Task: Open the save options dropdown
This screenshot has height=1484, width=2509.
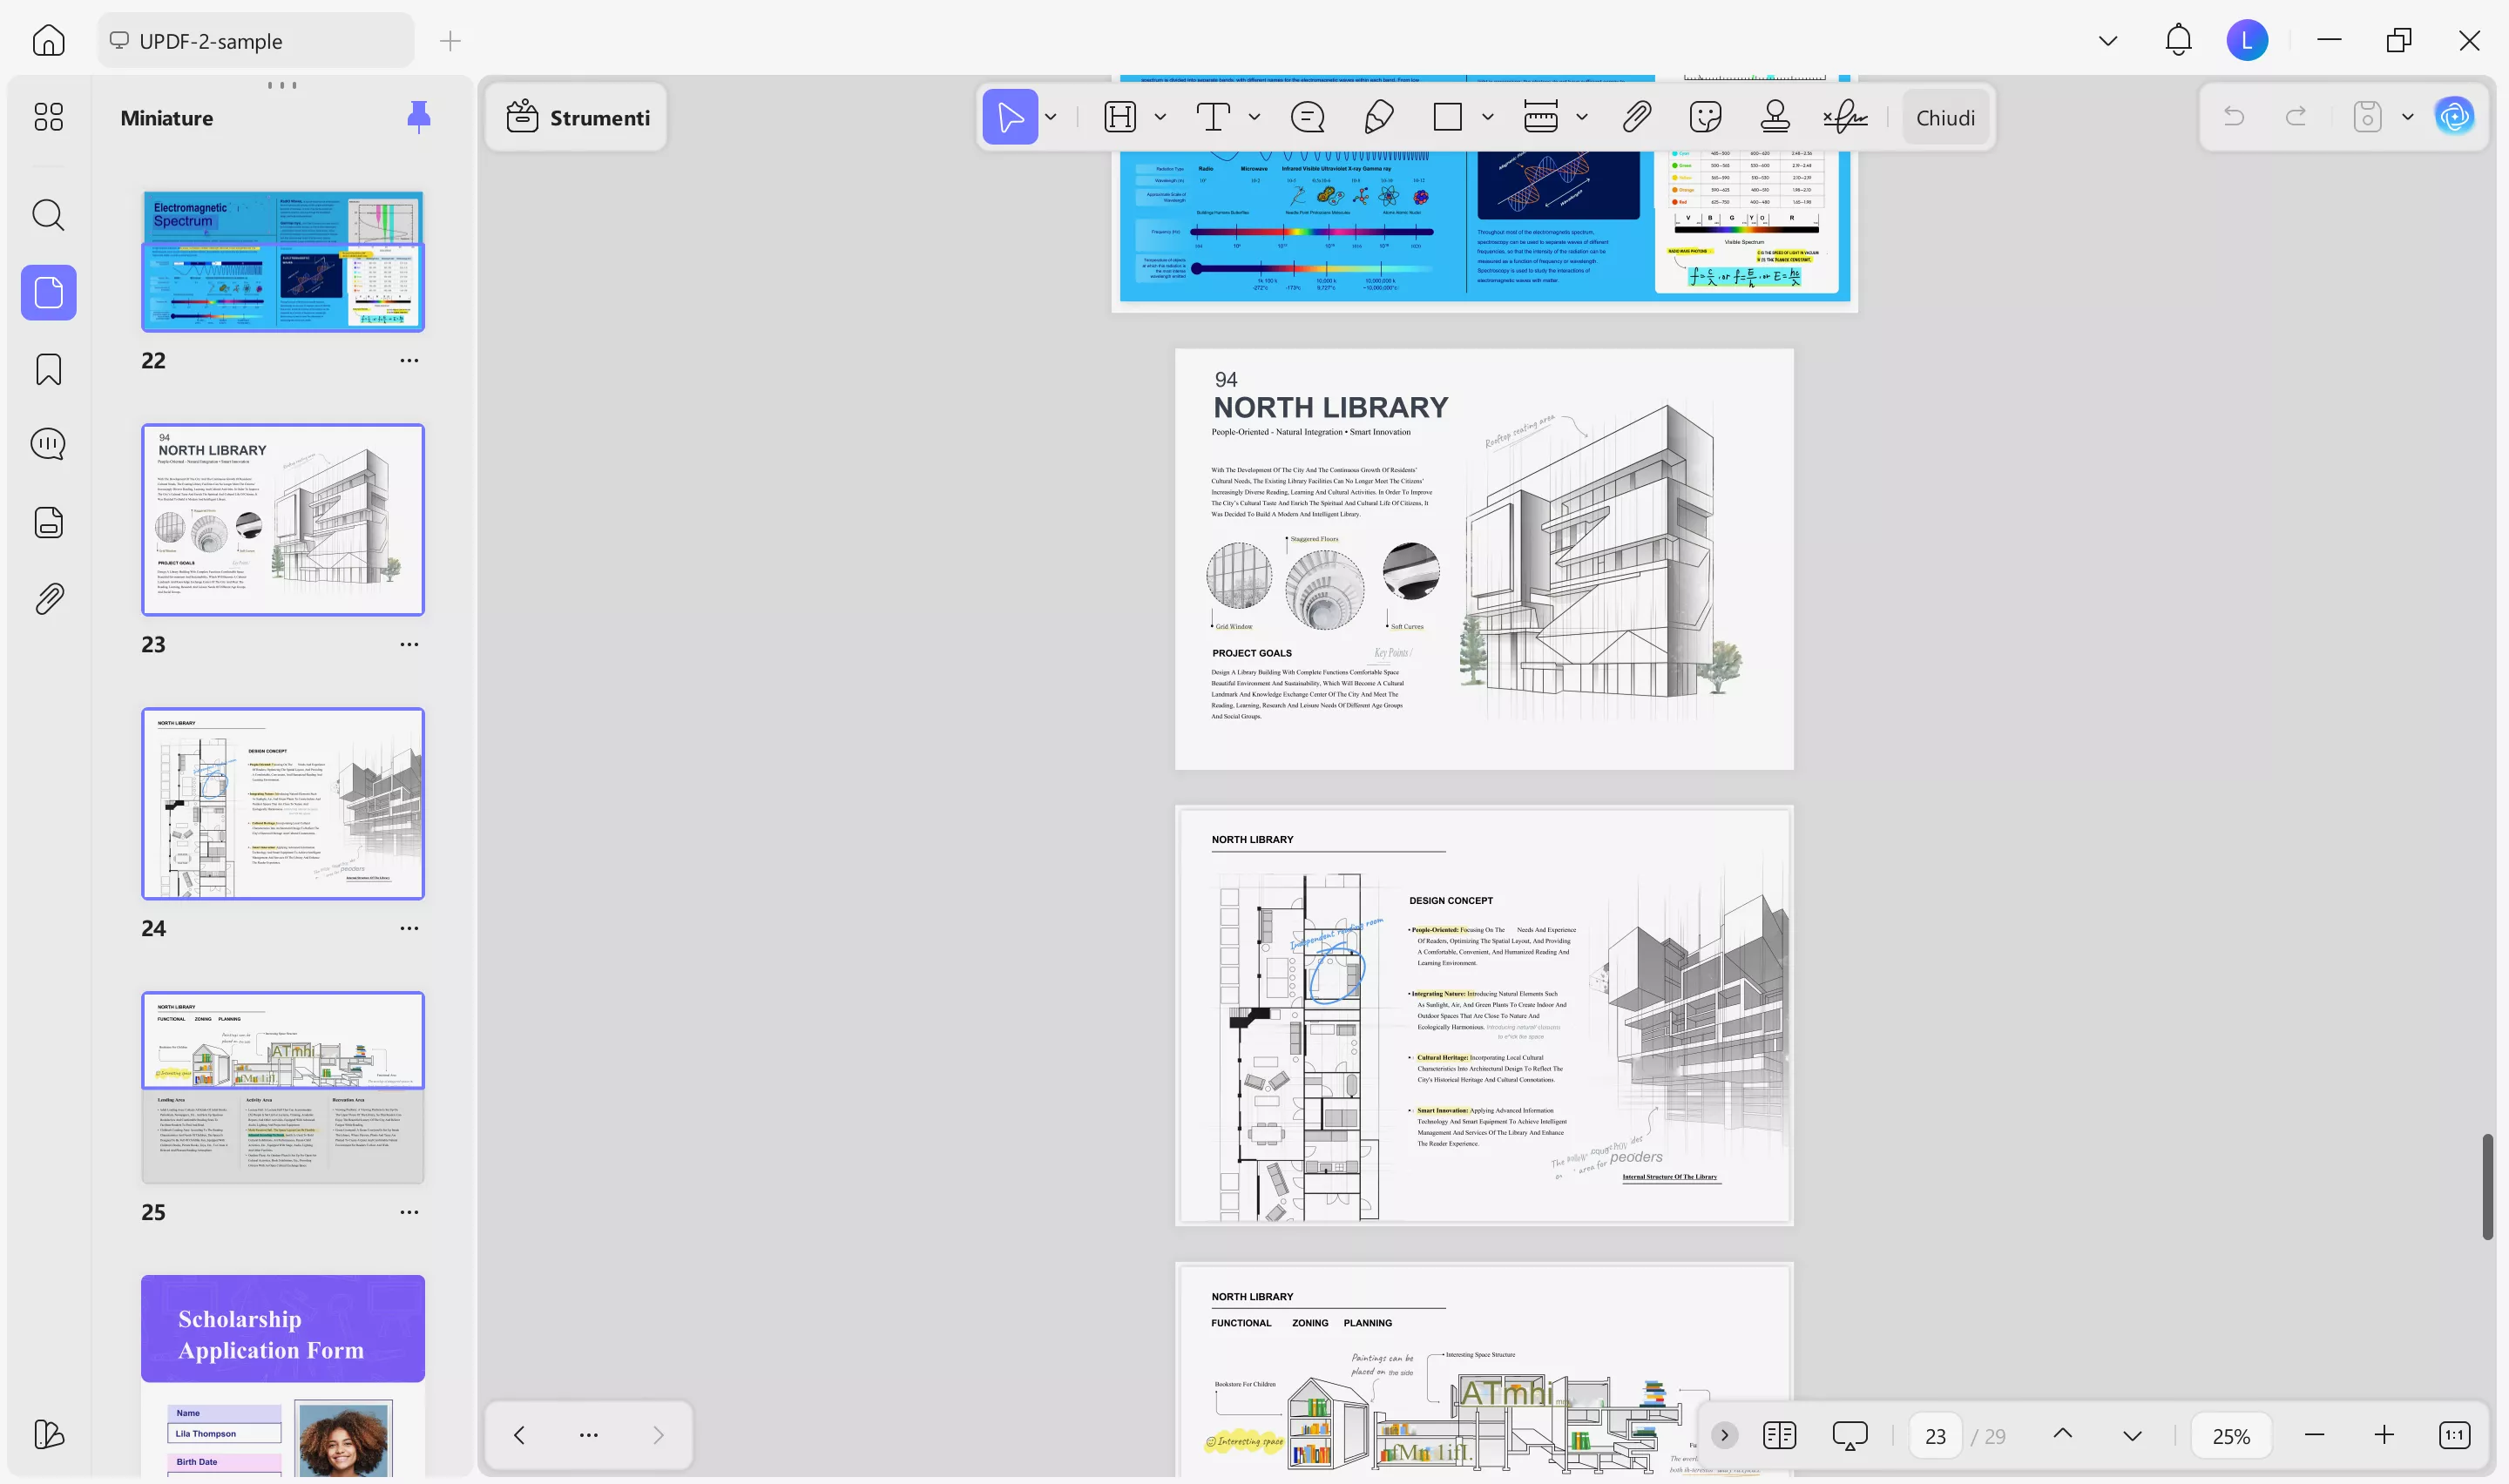Action: (x=2407, y=116)
